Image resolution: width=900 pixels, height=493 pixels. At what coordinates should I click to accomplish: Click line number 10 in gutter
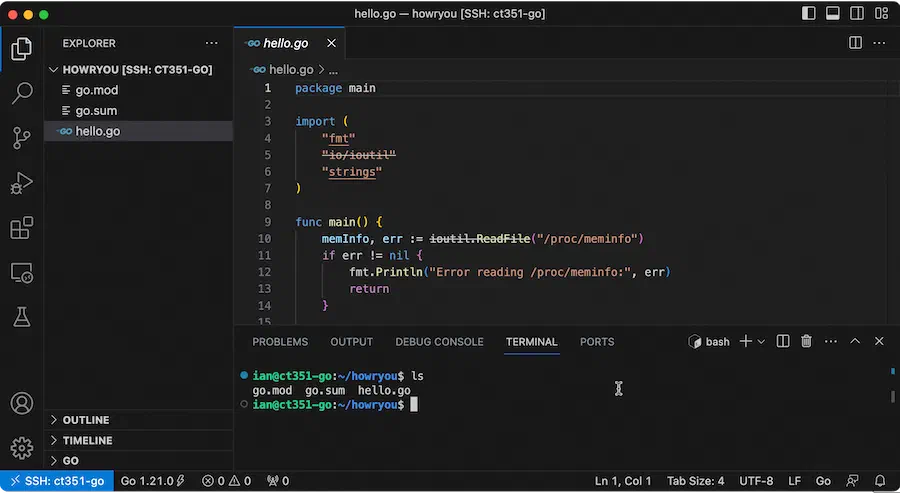click(264, 238)
